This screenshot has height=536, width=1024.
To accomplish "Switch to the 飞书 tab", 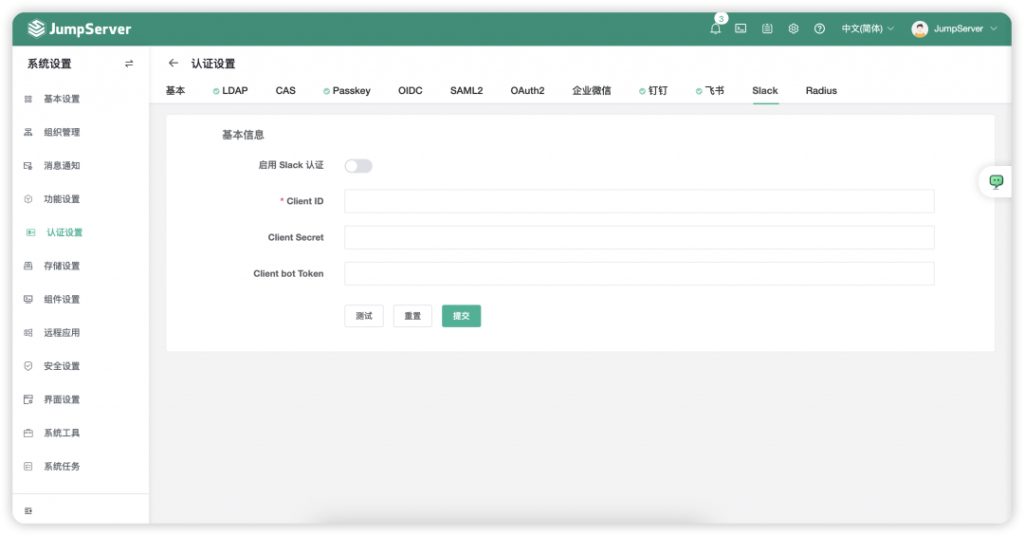I will click(x=710, y=91).
